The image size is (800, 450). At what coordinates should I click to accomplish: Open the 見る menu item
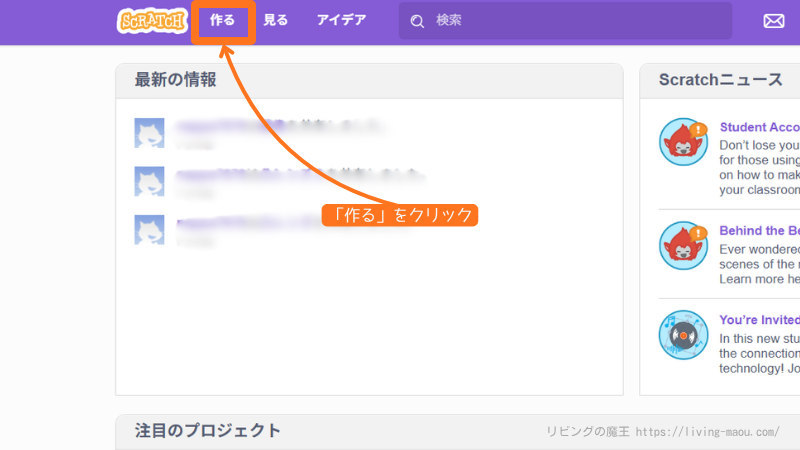[x=275, y=20]
